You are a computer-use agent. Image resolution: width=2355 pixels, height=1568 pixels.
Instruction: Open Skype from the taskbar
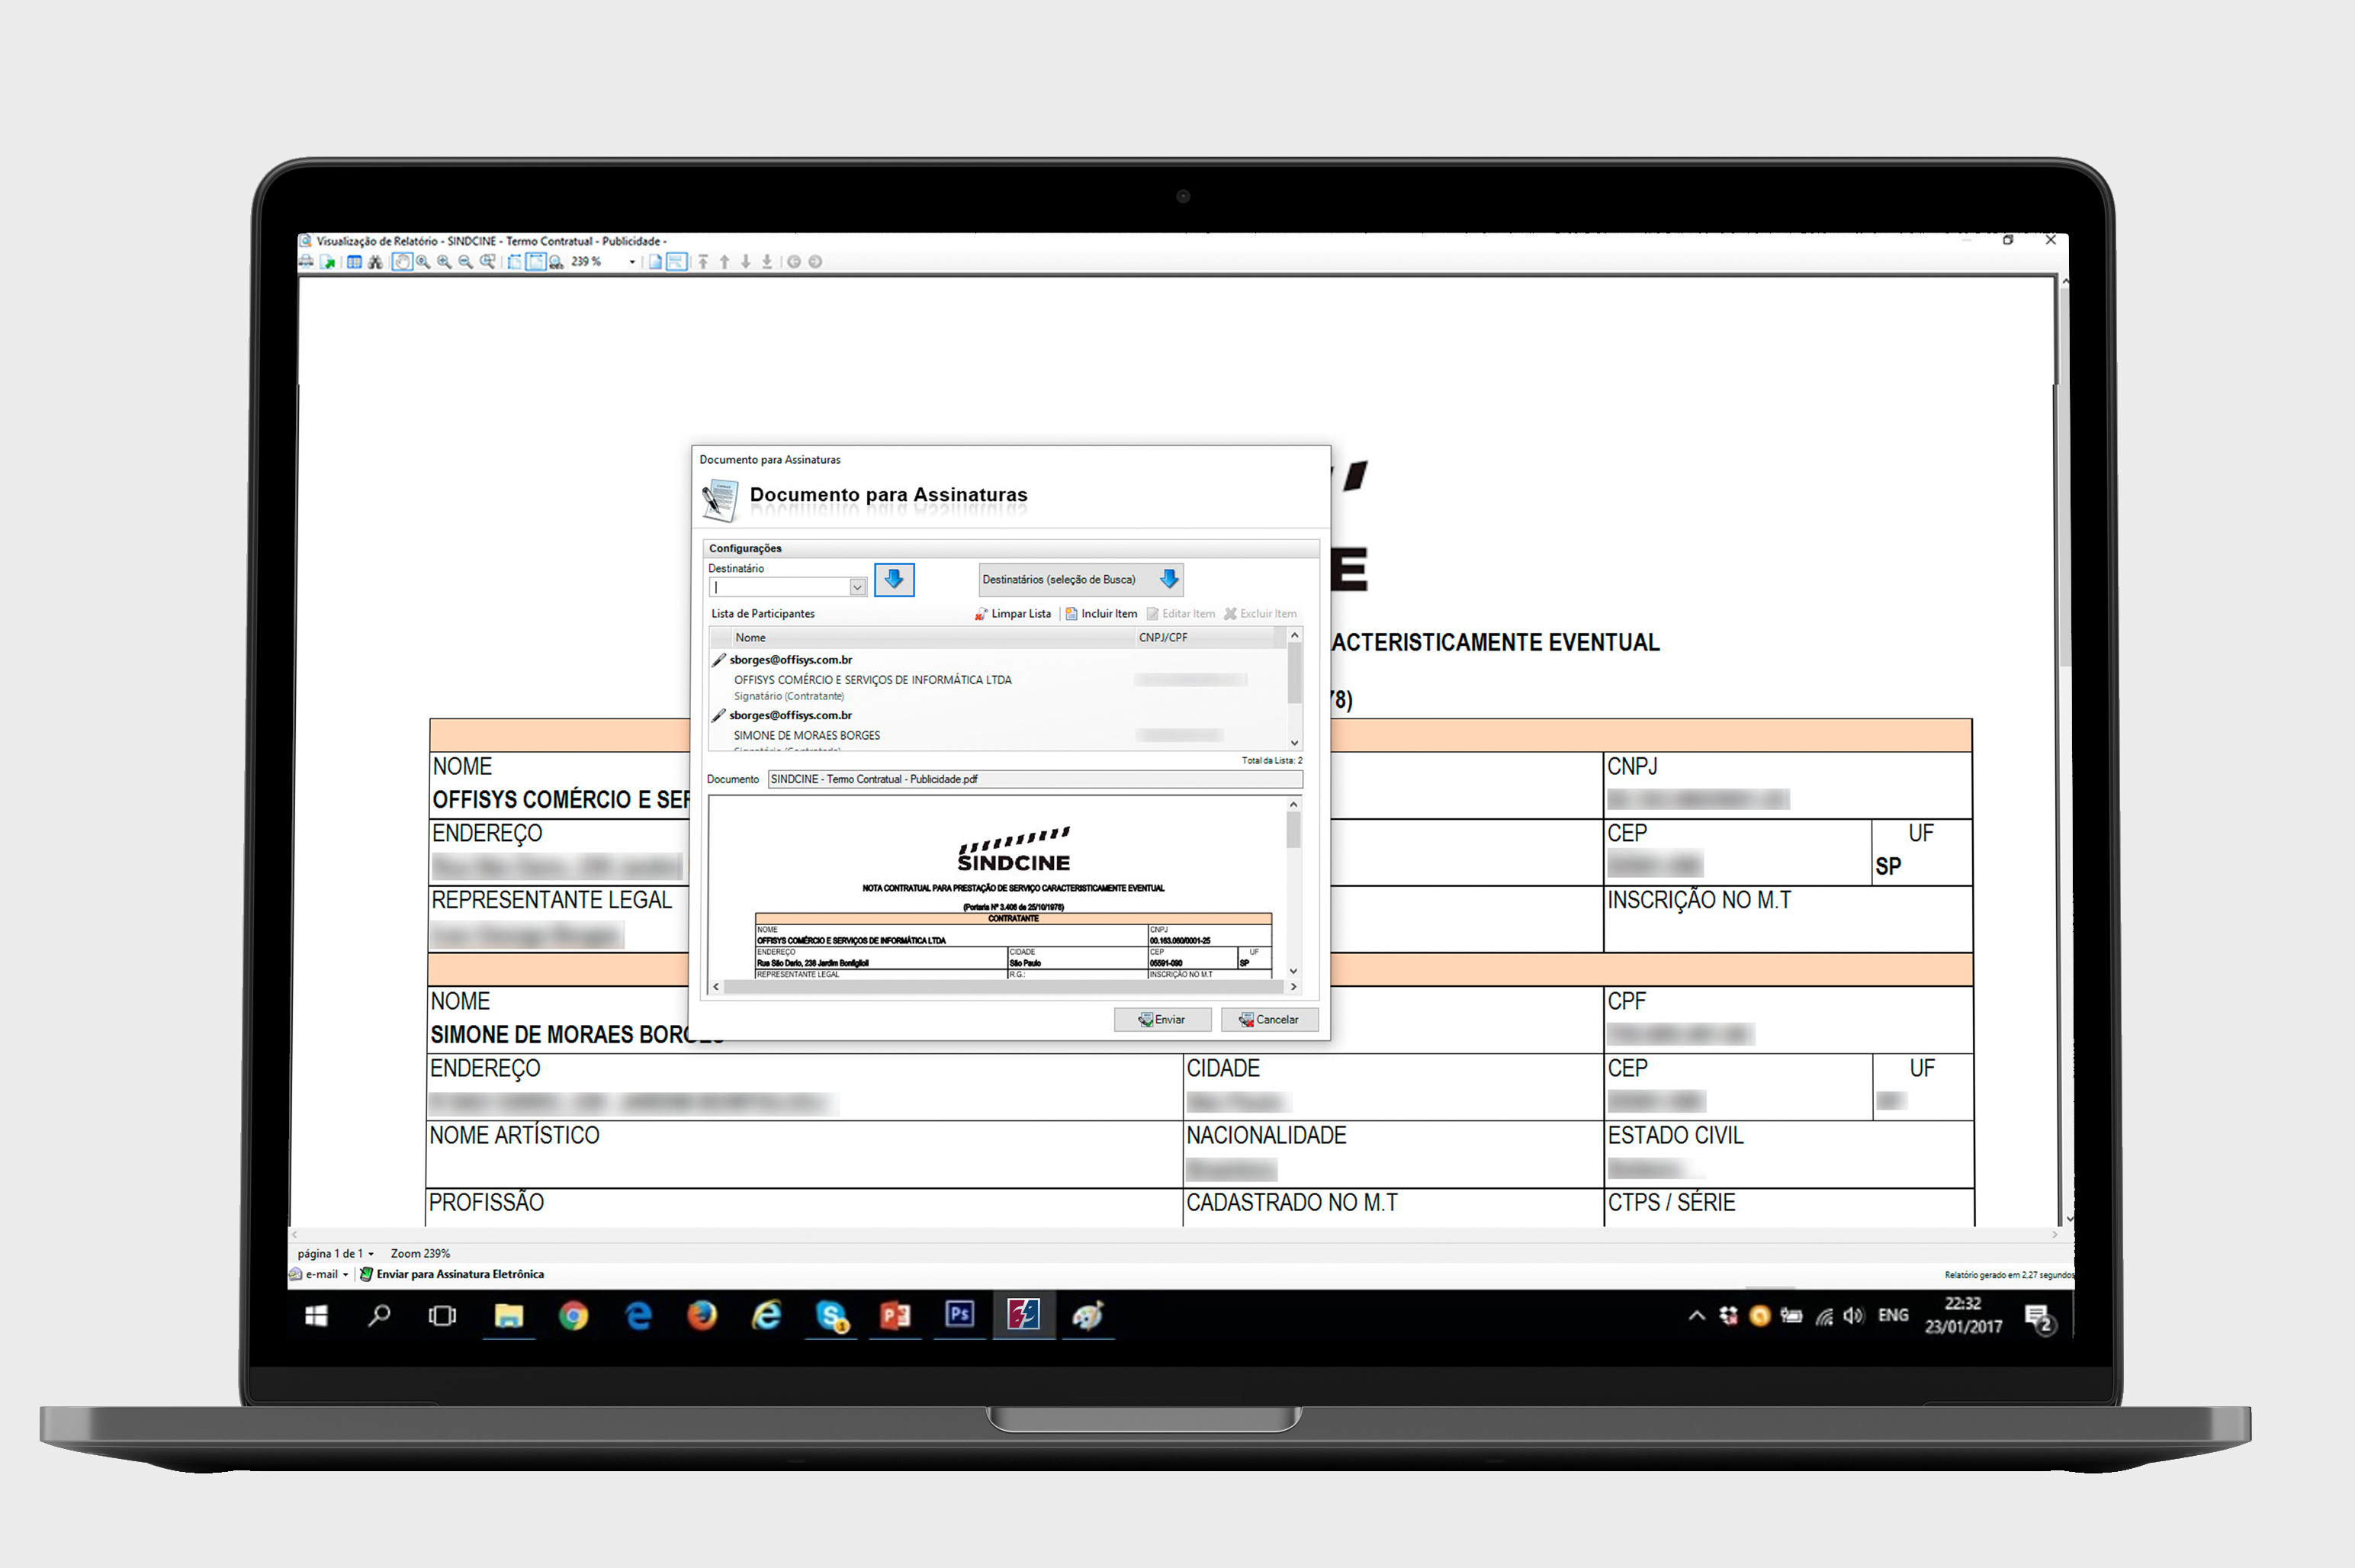click(831, 1316)
